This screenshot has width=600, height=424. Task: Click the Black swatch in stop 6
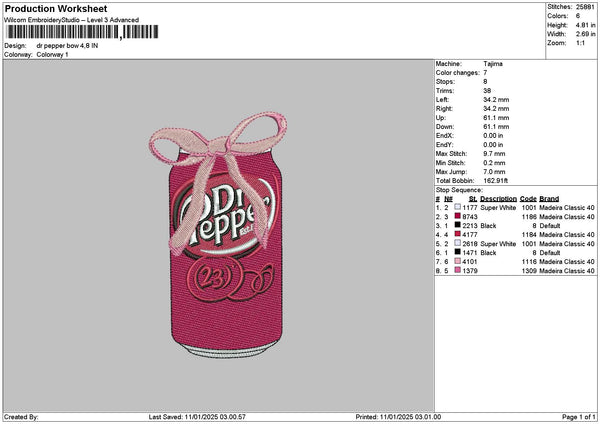(457, 252)
